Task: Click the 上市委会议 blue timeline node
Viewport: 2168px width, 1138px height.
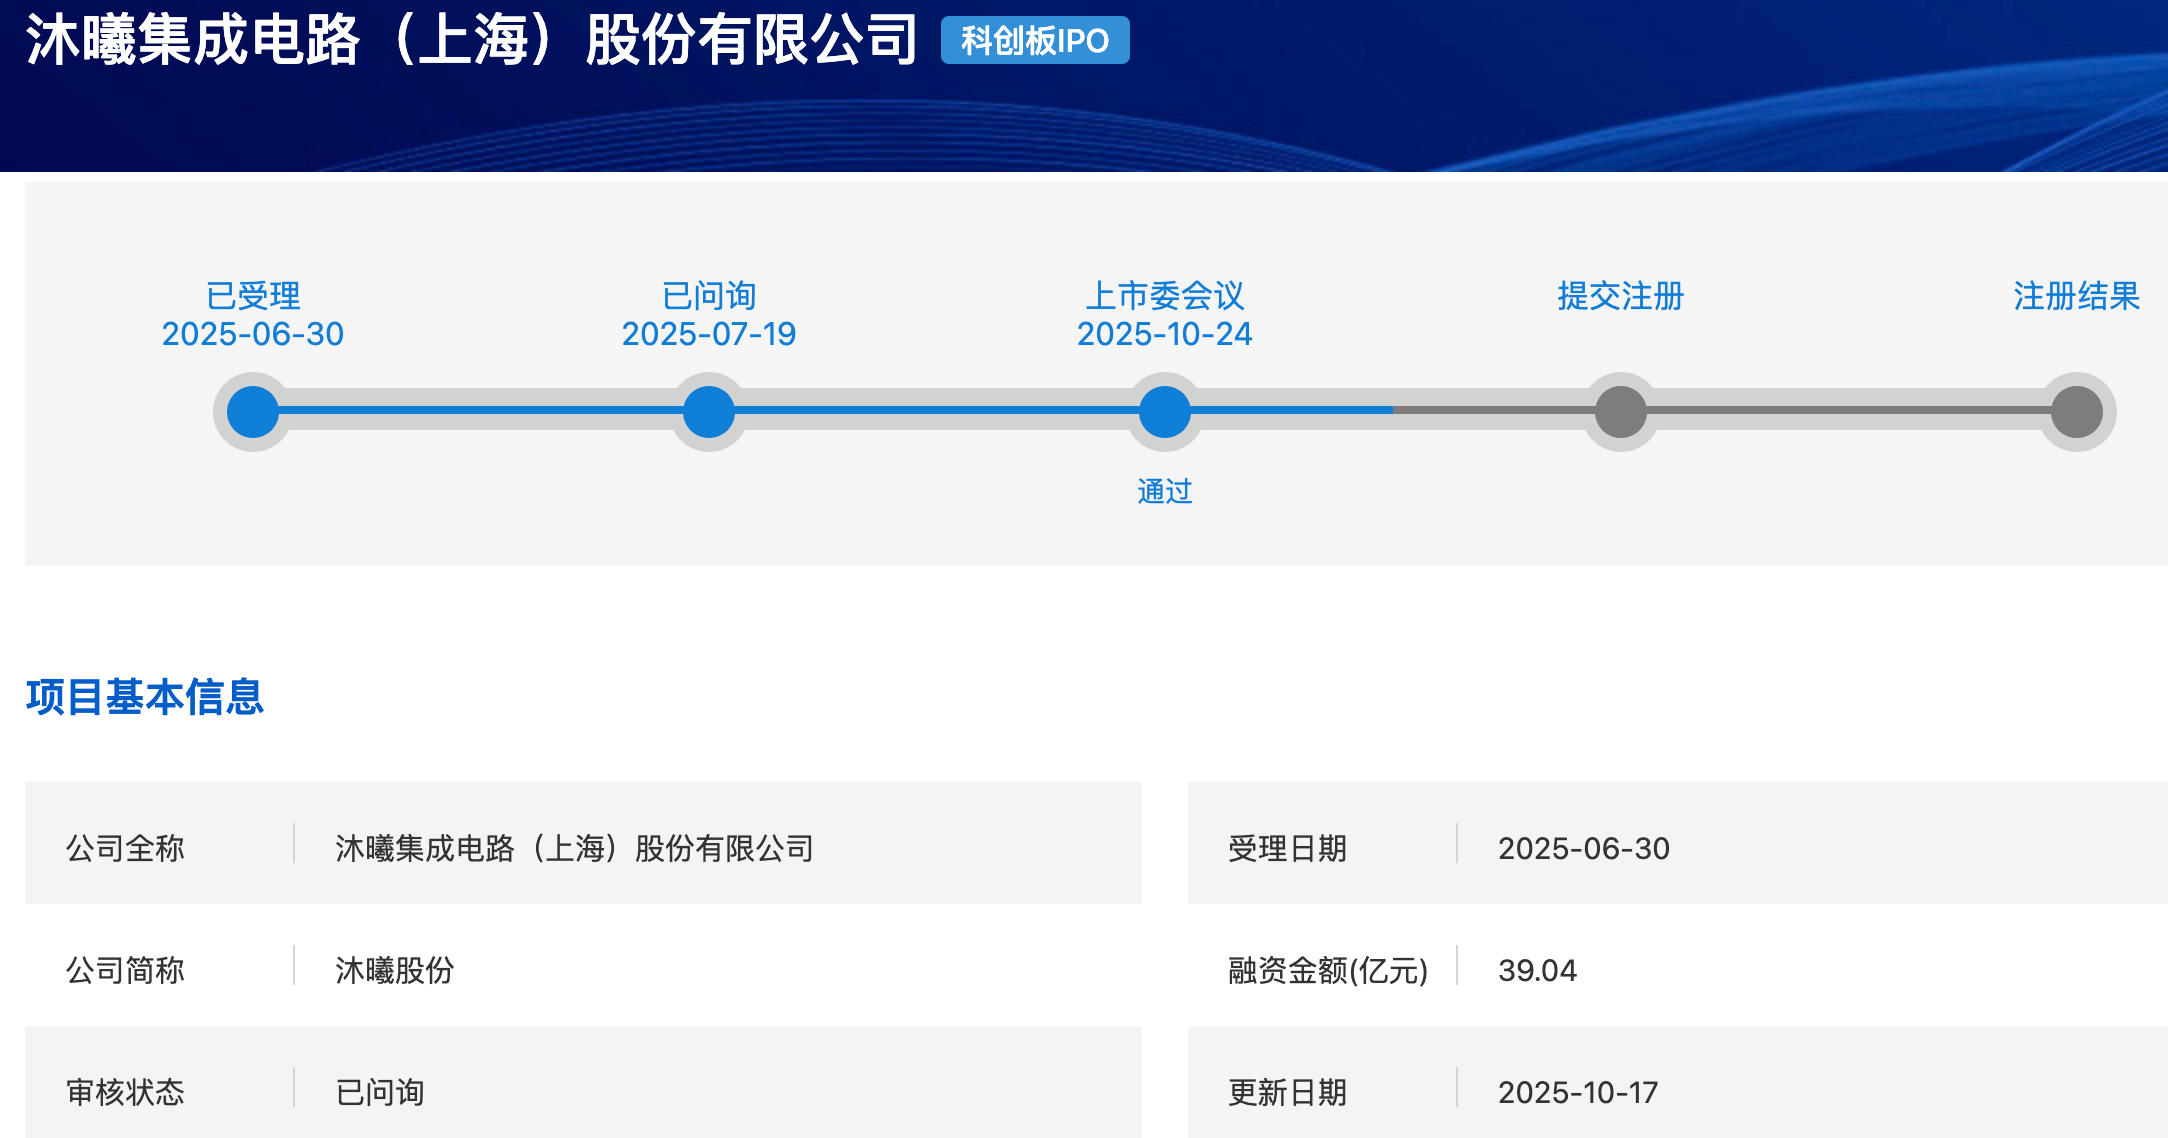Action: point(1165,411)
